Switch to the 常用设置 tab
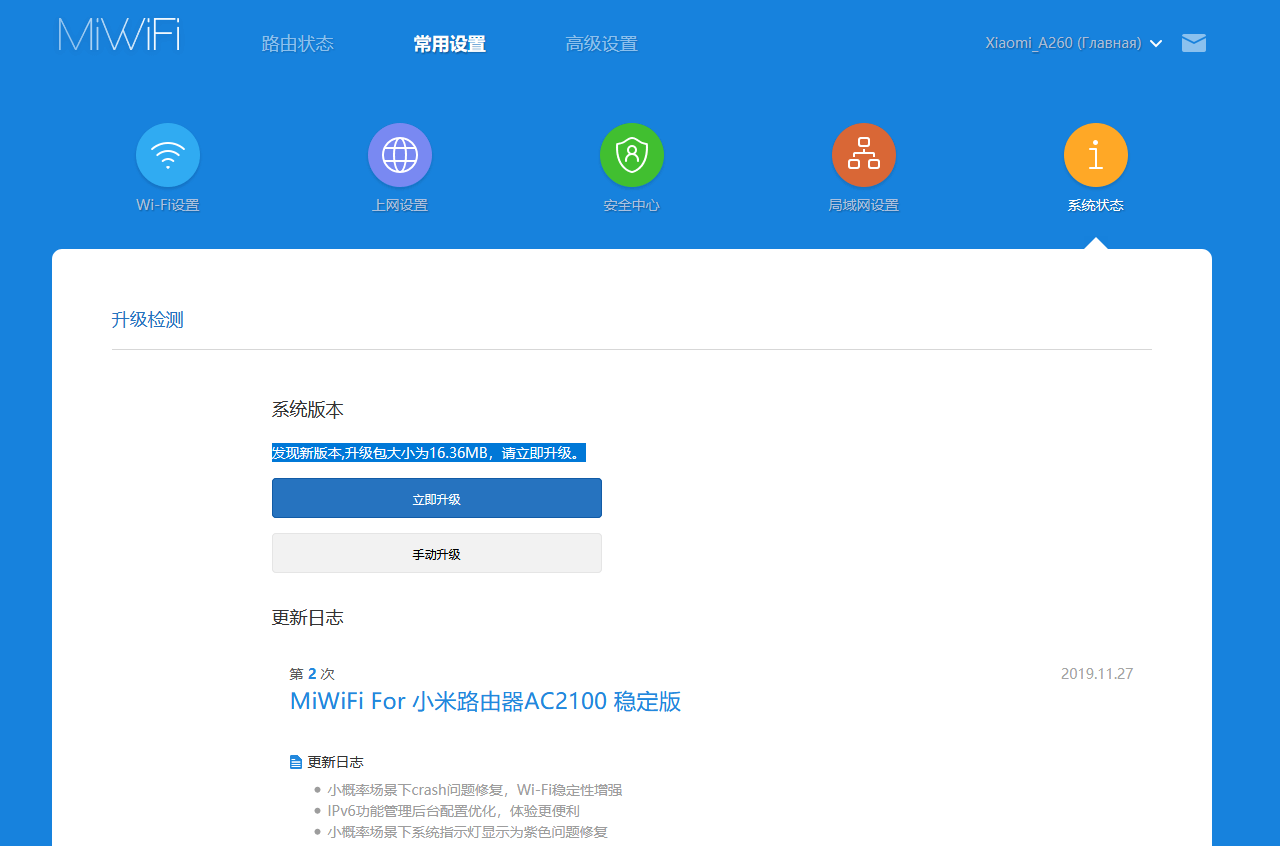Image resolution: width=1280 pixels, height=846 pixels. tap(449, 44)
